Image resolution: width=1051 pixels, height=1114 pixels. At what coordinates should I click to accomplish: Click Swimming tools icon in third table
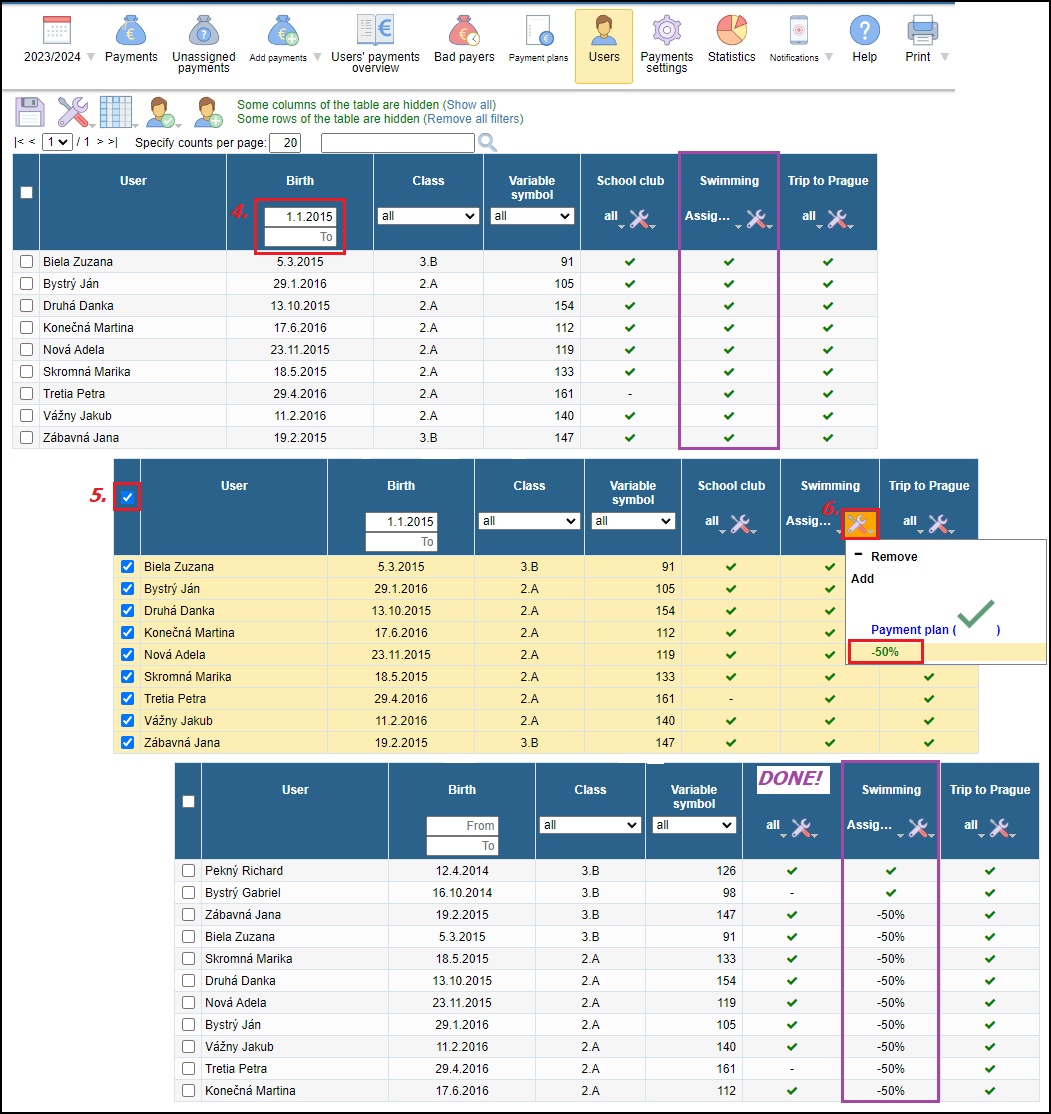(918, 828)
